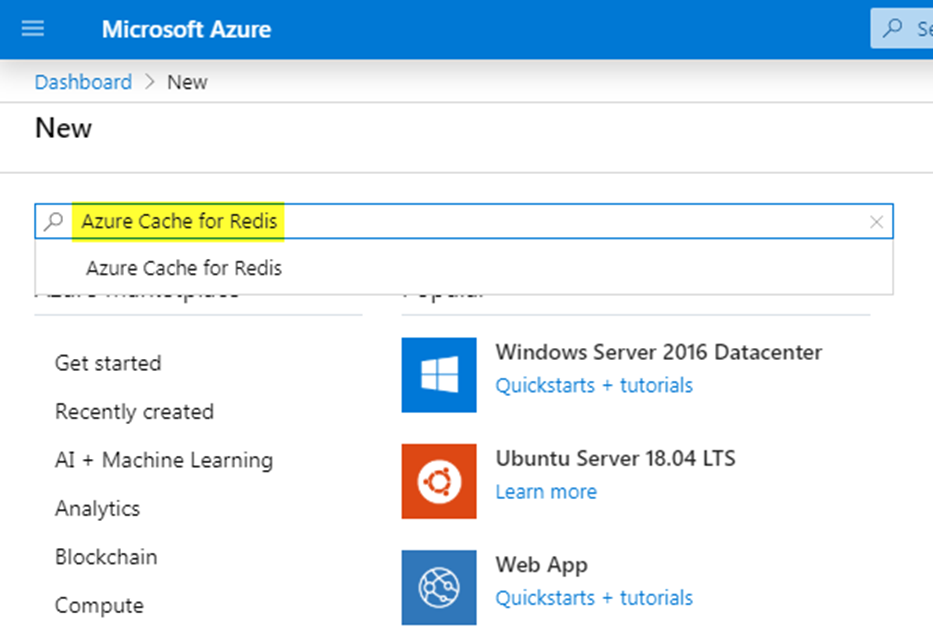Open Get started category

(x=108, y=363)
